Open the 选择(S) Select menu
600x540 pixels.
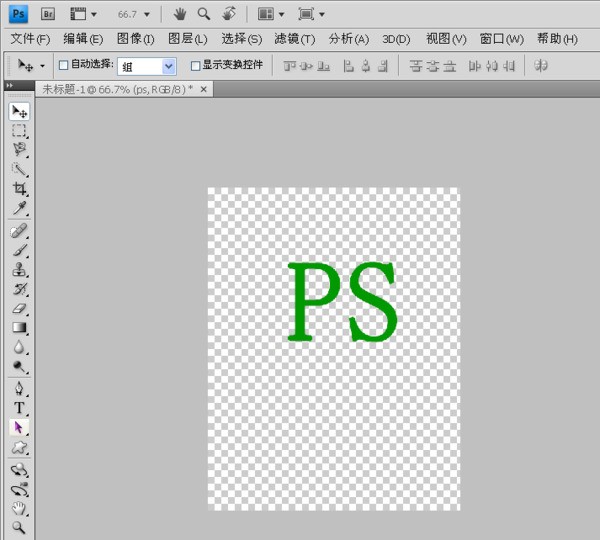coord(241,39)
